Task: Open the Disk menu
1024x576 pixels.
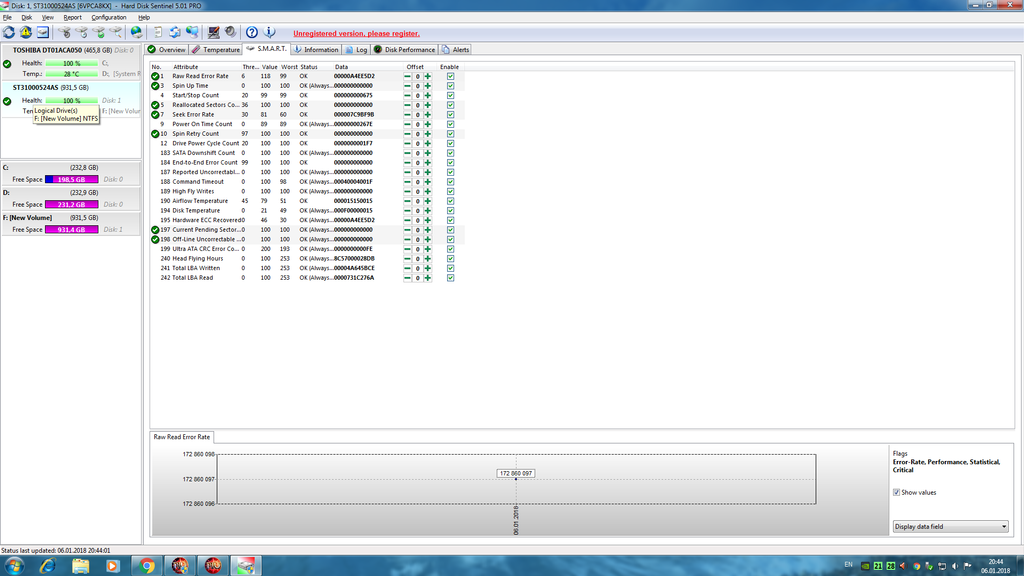Action: 27,18
